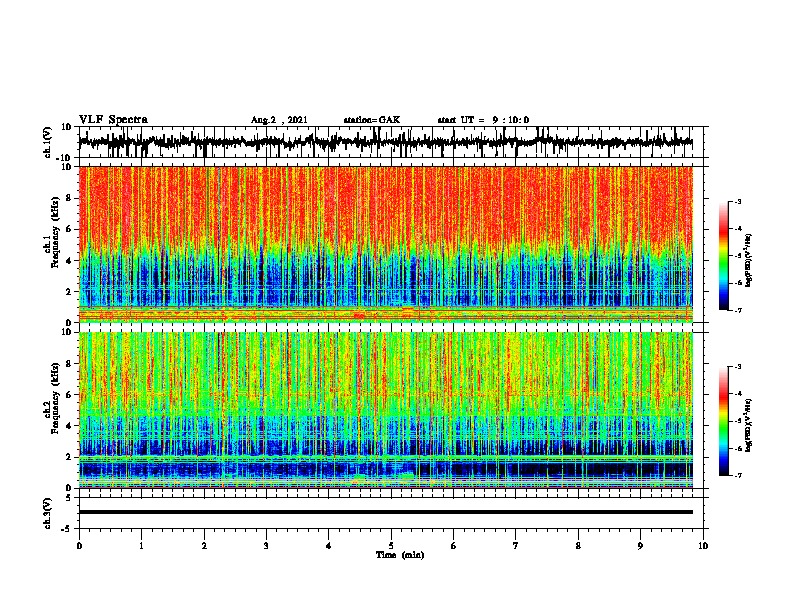Click the "0" tick on the time axis
The width and height of the screenshot is (792, 612).
[x=79, y=546]
